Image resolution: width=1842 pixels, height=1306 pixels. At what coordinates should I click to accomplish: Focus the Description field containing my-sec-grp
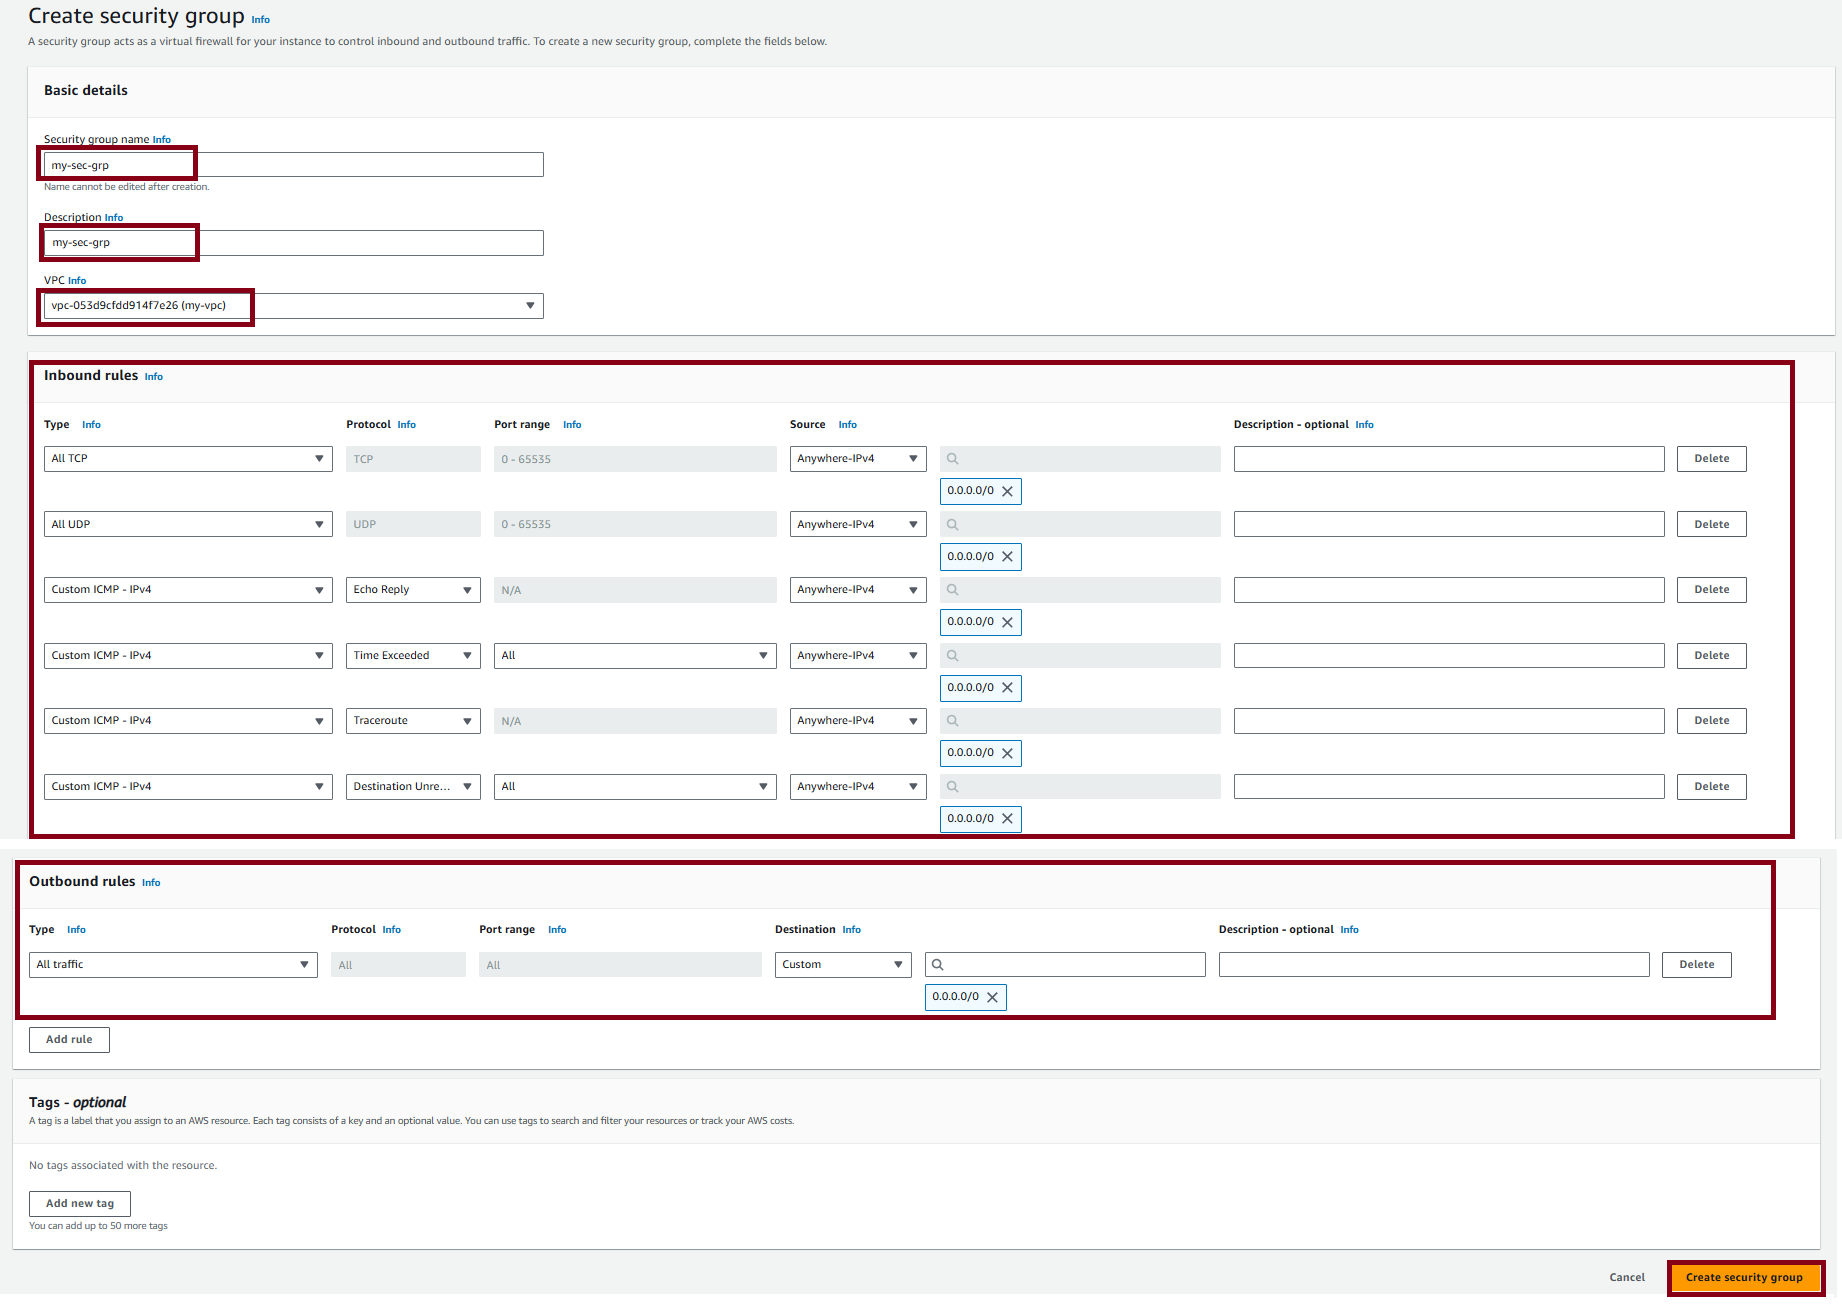pos(293,243)
